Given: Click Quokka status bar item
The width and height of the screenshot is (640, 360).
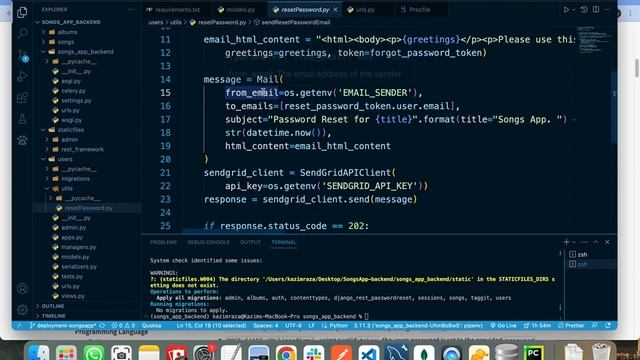Looking at the screenshot, I should 151,326.
